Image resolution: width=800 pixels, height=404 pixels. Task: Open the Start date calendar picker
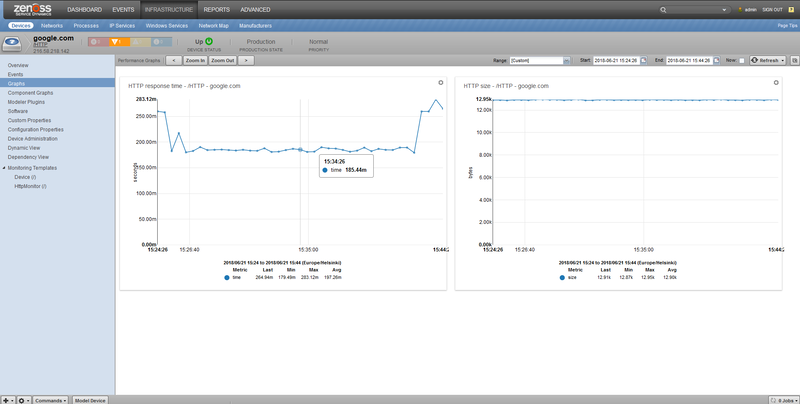(x=643, y=60)
